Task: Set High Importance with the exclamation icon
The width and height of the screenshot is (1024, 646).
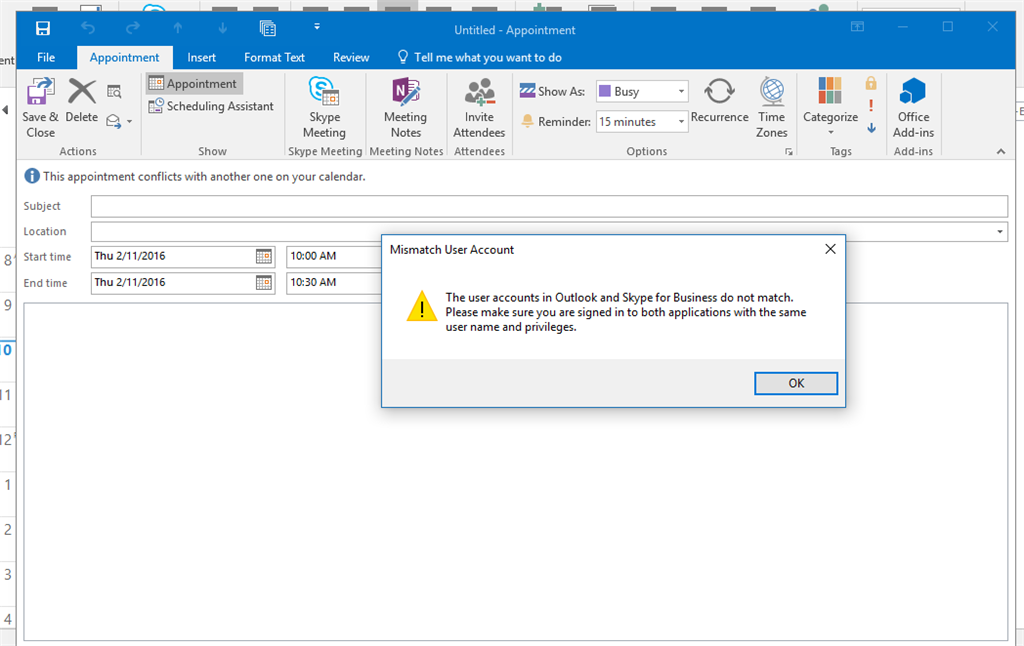Action: pos(871,105)
